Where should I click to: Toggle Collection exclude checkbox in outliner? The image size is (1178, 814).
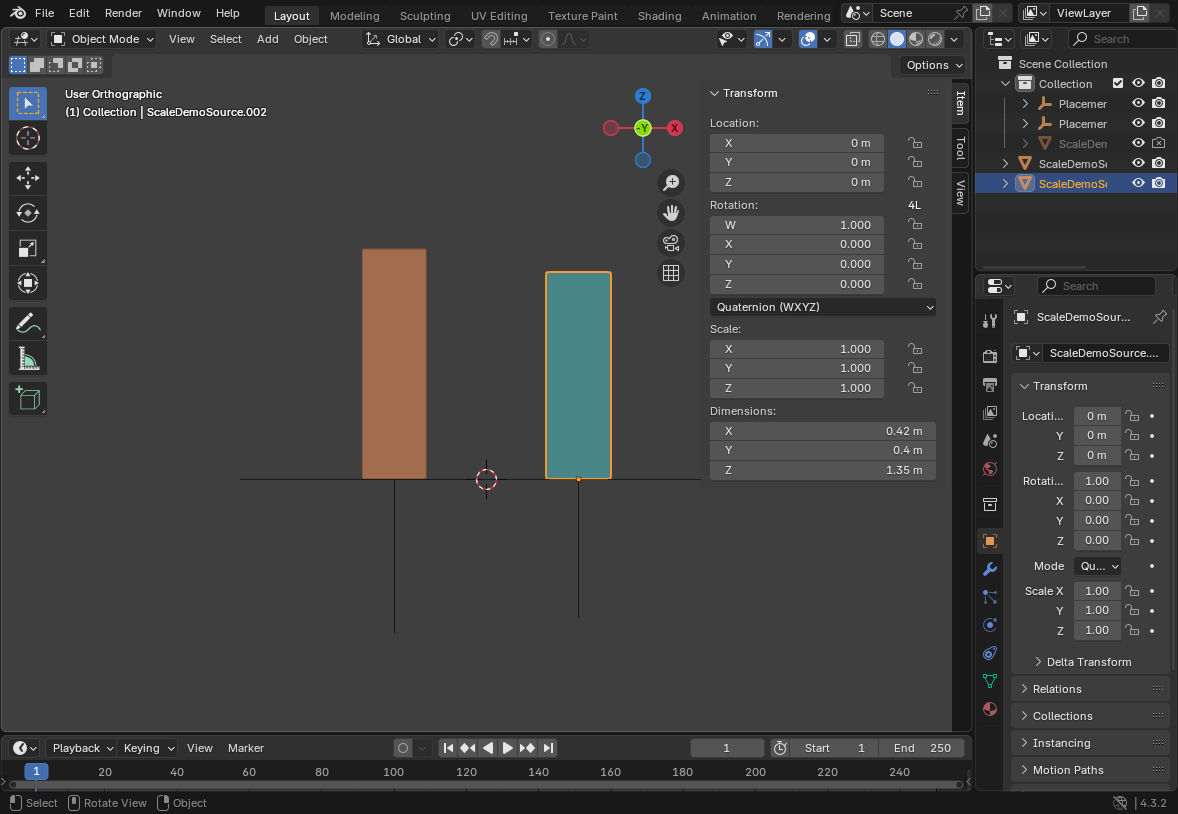coord(1118,83)
